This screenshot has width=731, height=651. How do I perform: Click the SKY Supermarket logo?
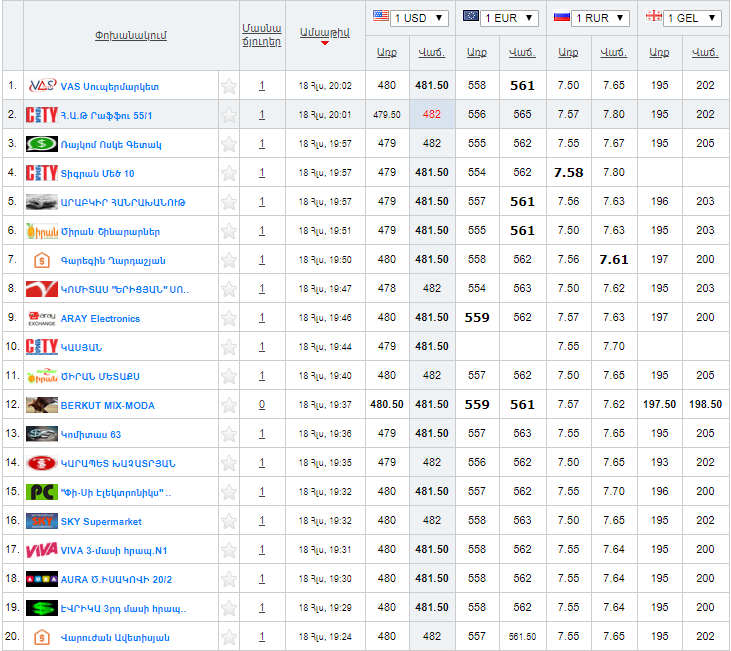coord(42,521)
